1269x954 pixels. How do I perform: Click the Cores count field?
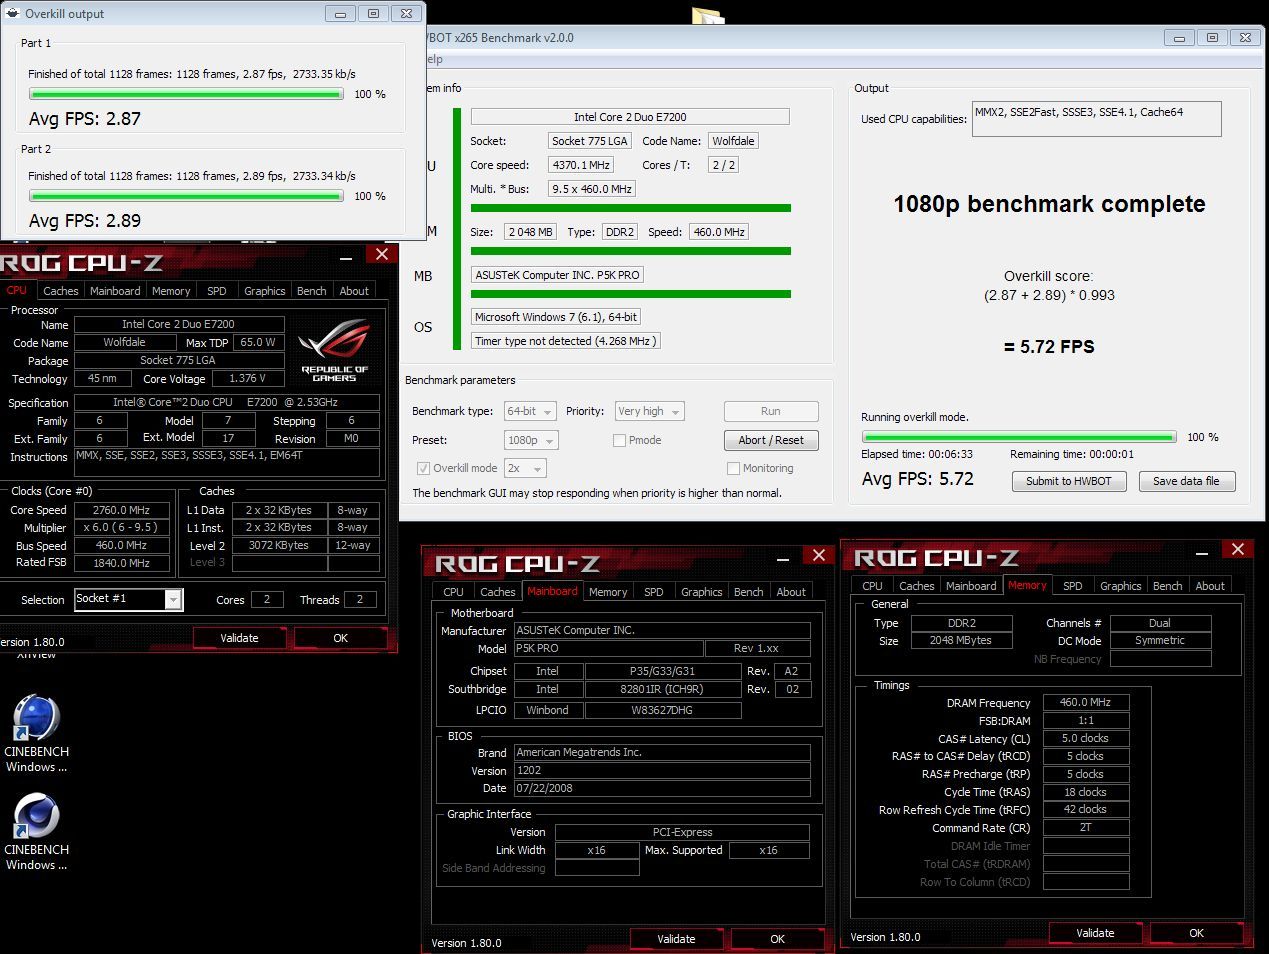(x=266, y=599)
